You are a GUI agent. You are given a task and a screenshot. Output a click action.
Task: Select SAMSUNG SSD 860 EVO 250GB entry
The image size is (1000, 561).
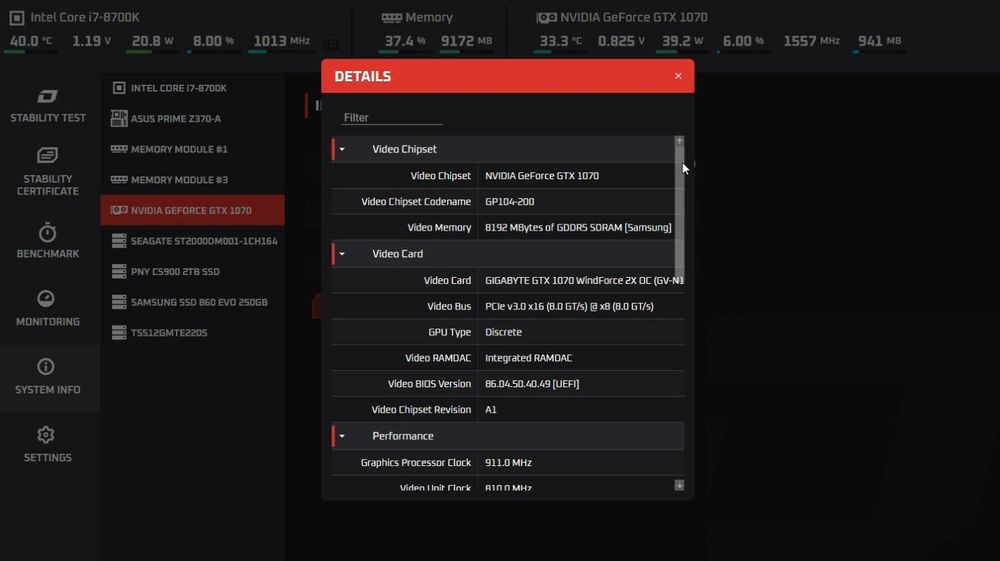tap(193, 302)
